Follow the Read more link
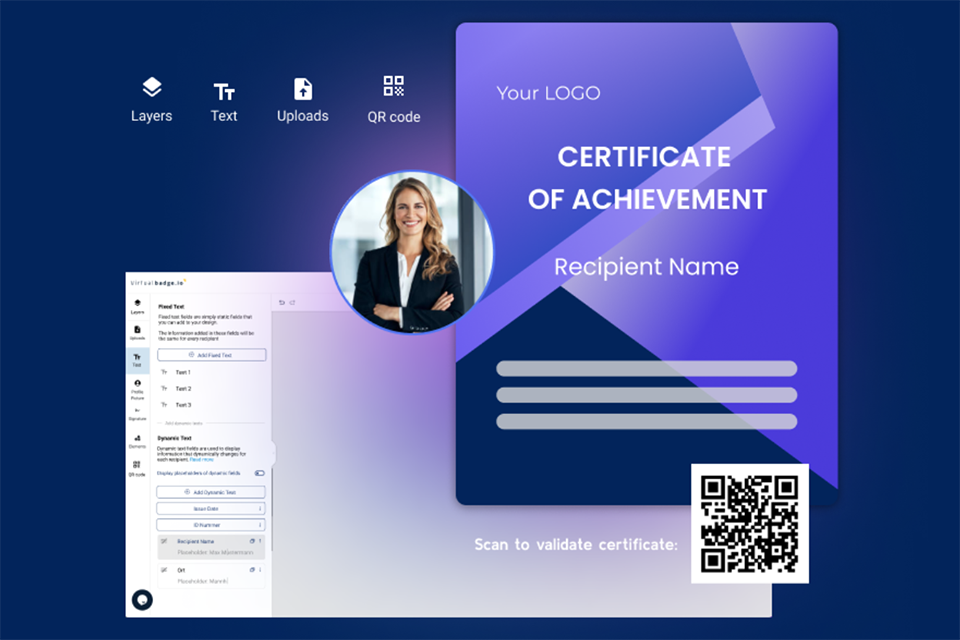The image size is (960, 640). [201, 459]
